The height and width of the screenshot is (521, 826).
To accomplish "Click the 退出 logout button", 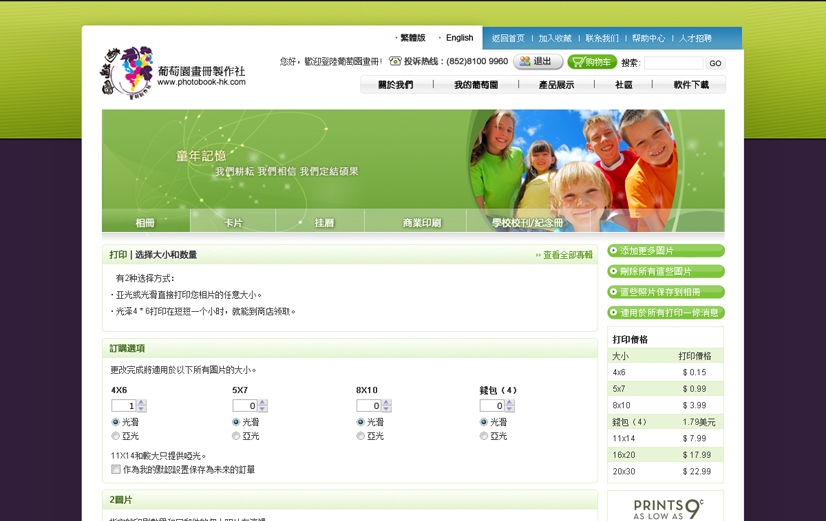I will tap(538, 62).
